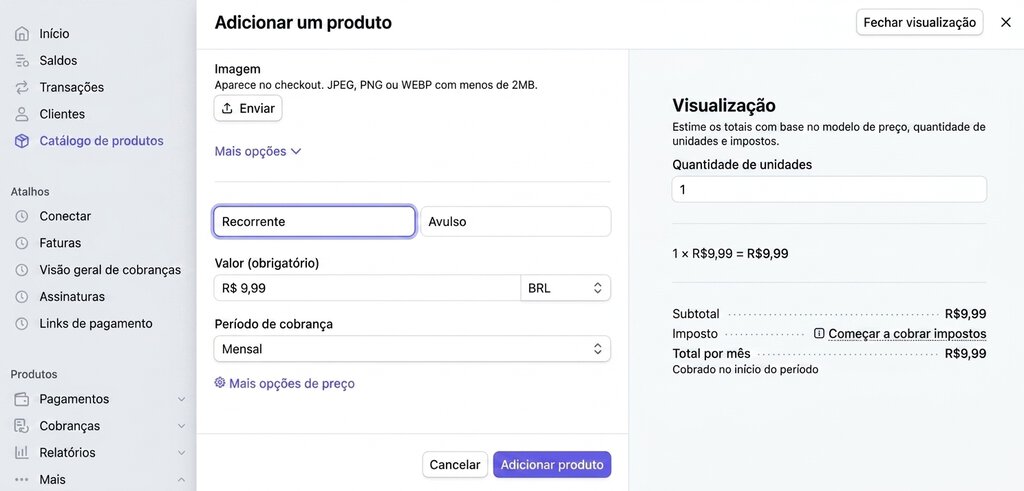Open Assinaturas in the sidebar shortcuts
Viewport: 1024px width, 491px height.
click(72, 296)
